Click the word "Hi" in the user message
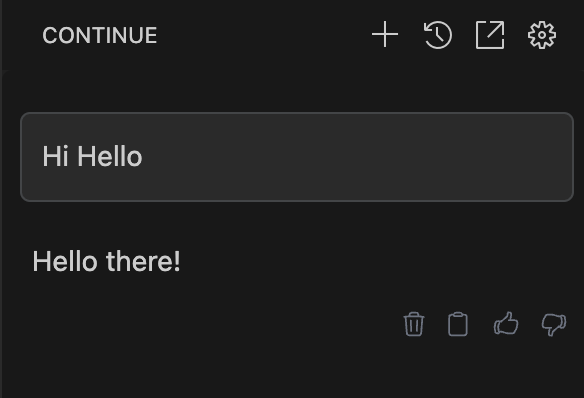Screen dimensions: 584x398 tap(55, 156)
